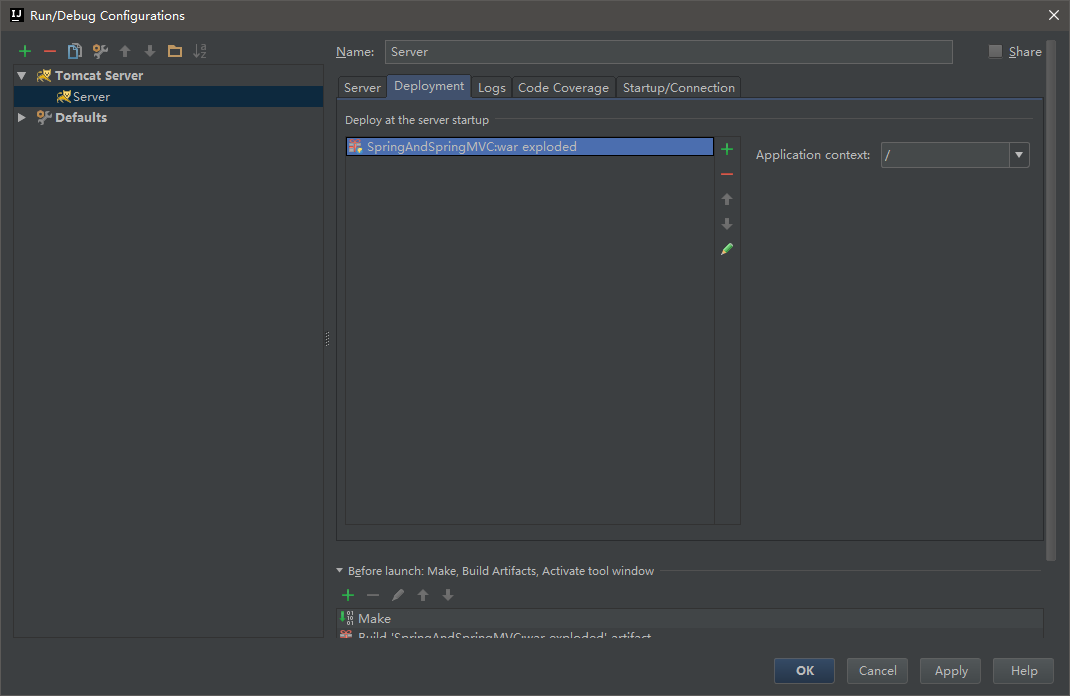Open edit defaults wrench icon
The width and height of the screenshot is (1070, 696).
[100, 51]
